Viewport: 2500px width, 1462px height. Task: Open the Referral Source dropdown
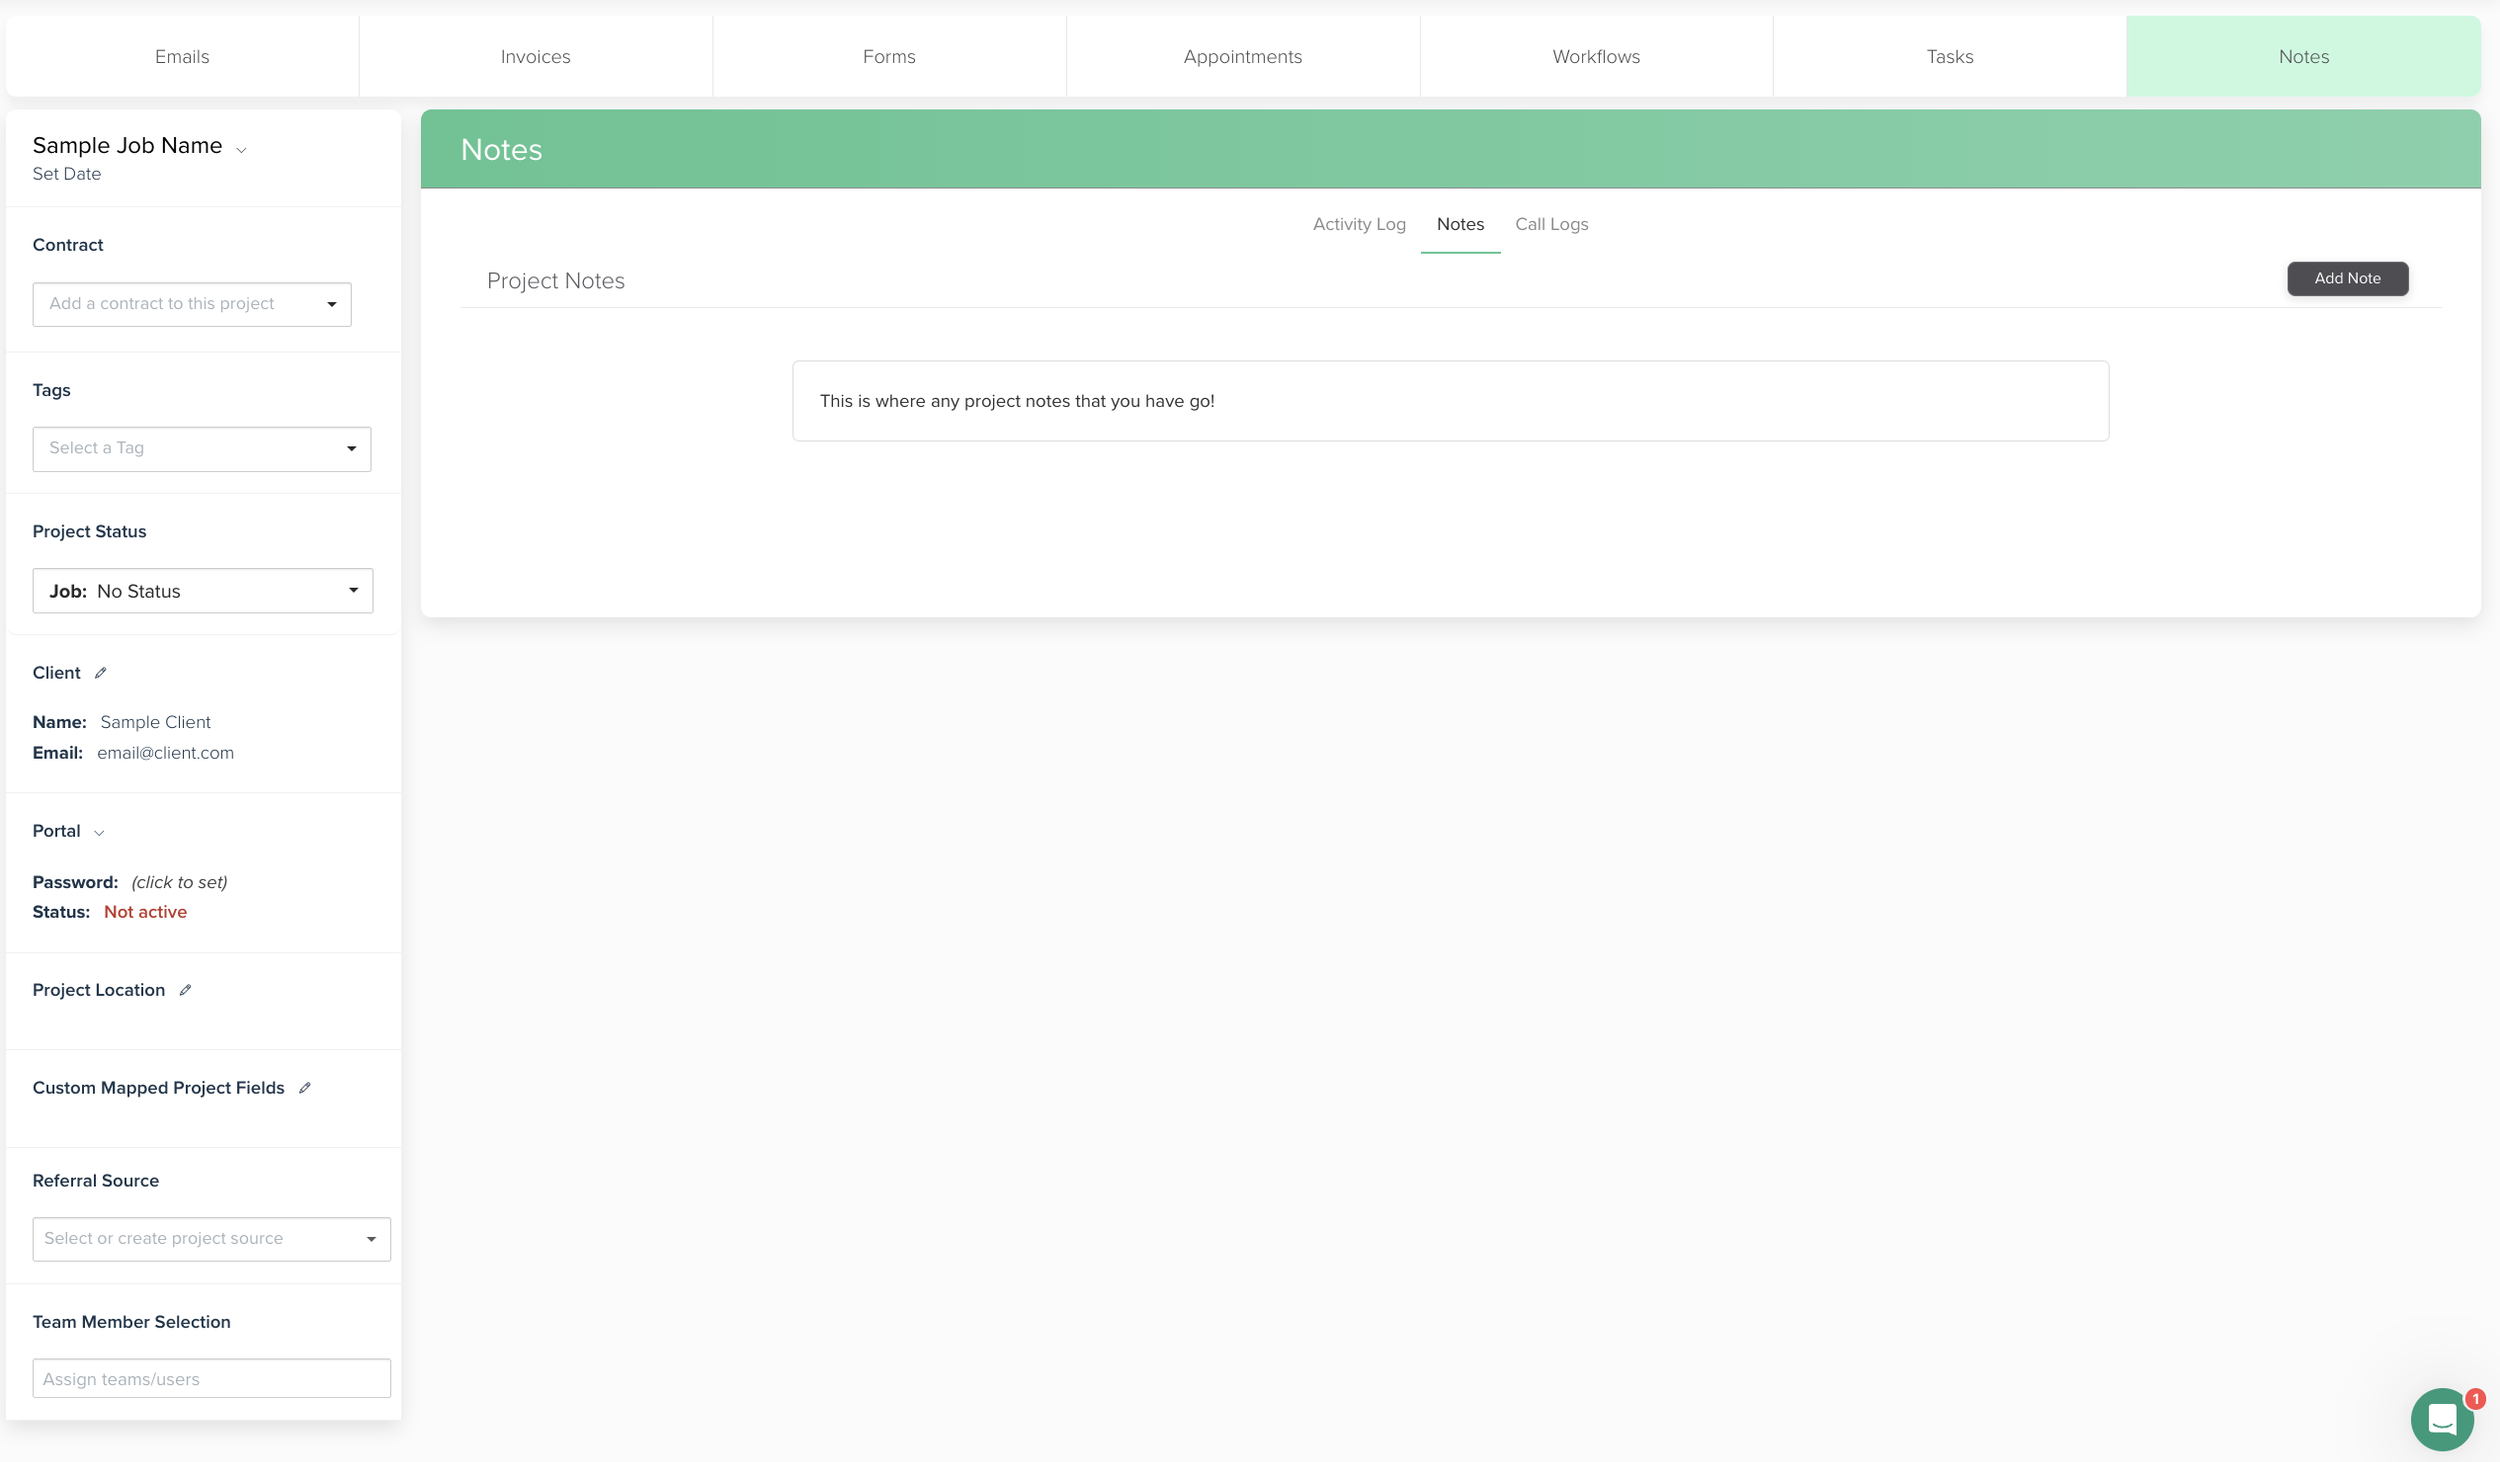211,1239
